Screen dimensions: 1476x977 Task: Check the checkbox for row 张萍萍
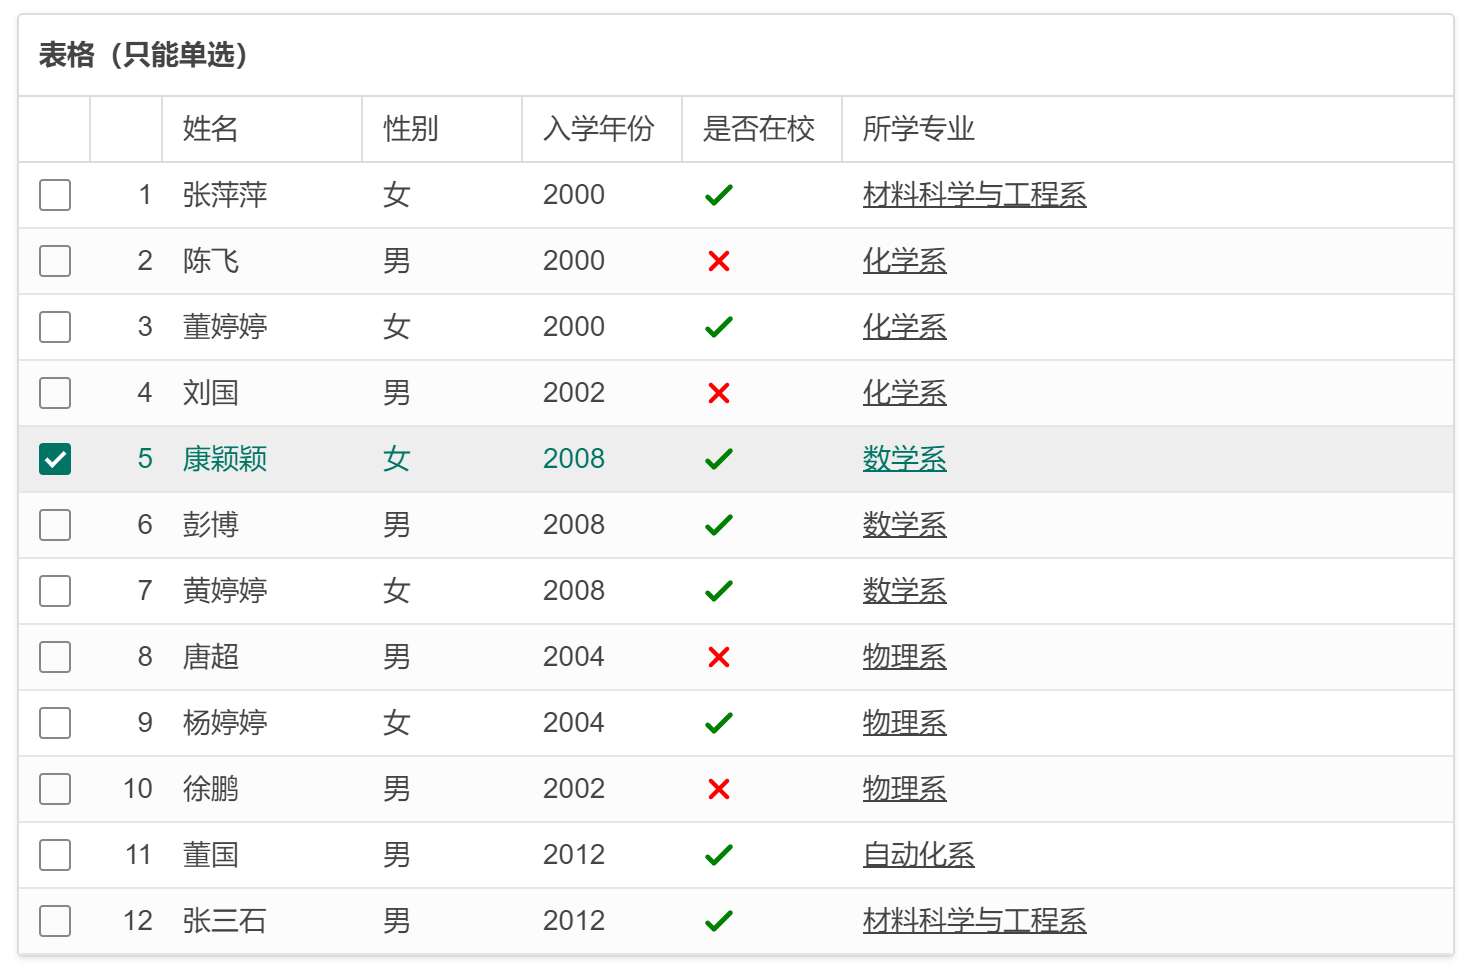(55, 195)
